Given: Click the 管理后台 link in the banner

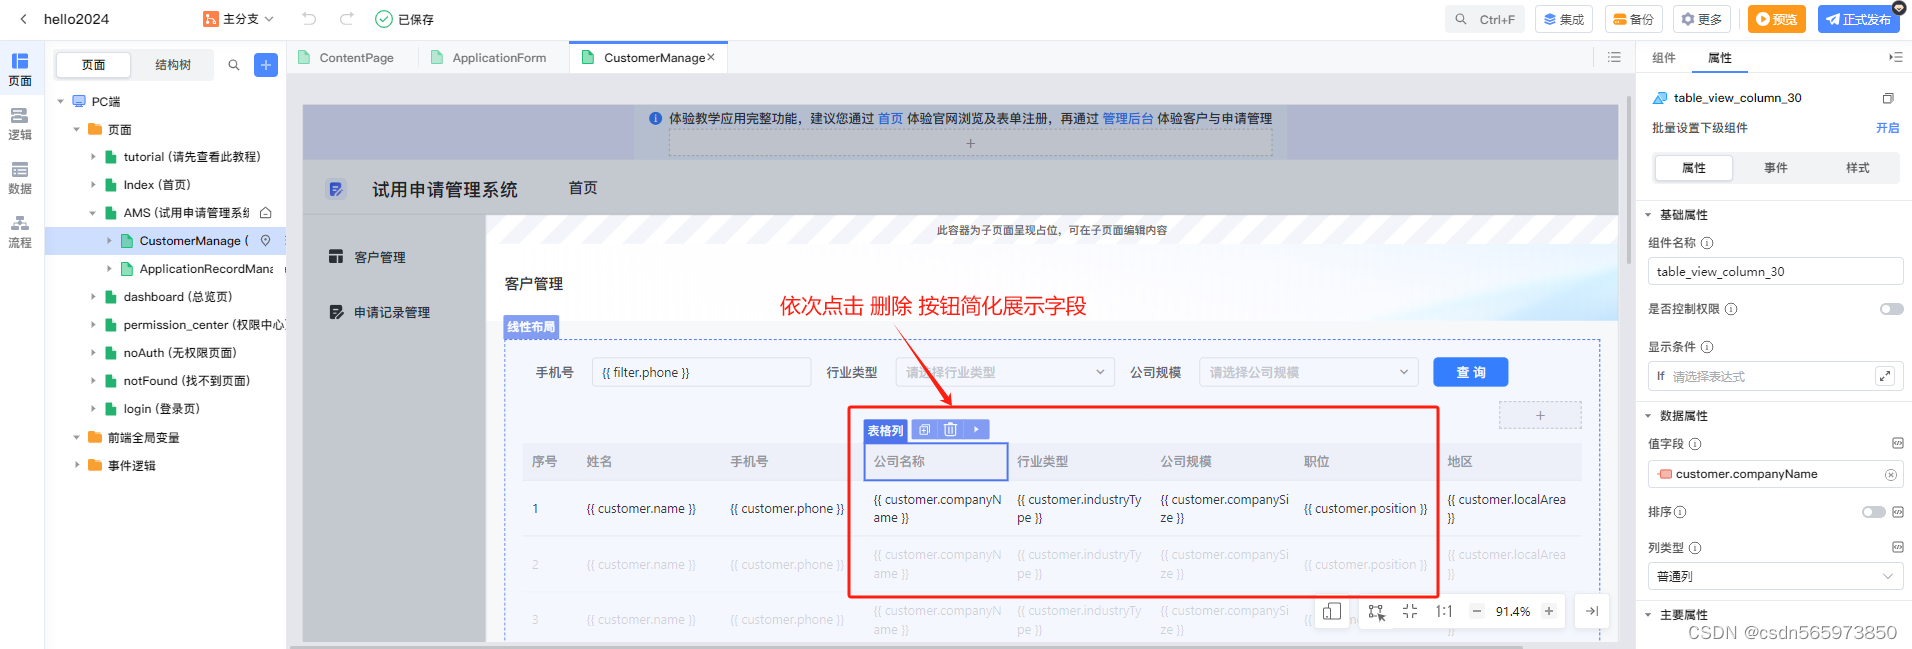Looking at the screenshot, I should coord(1127,118).
